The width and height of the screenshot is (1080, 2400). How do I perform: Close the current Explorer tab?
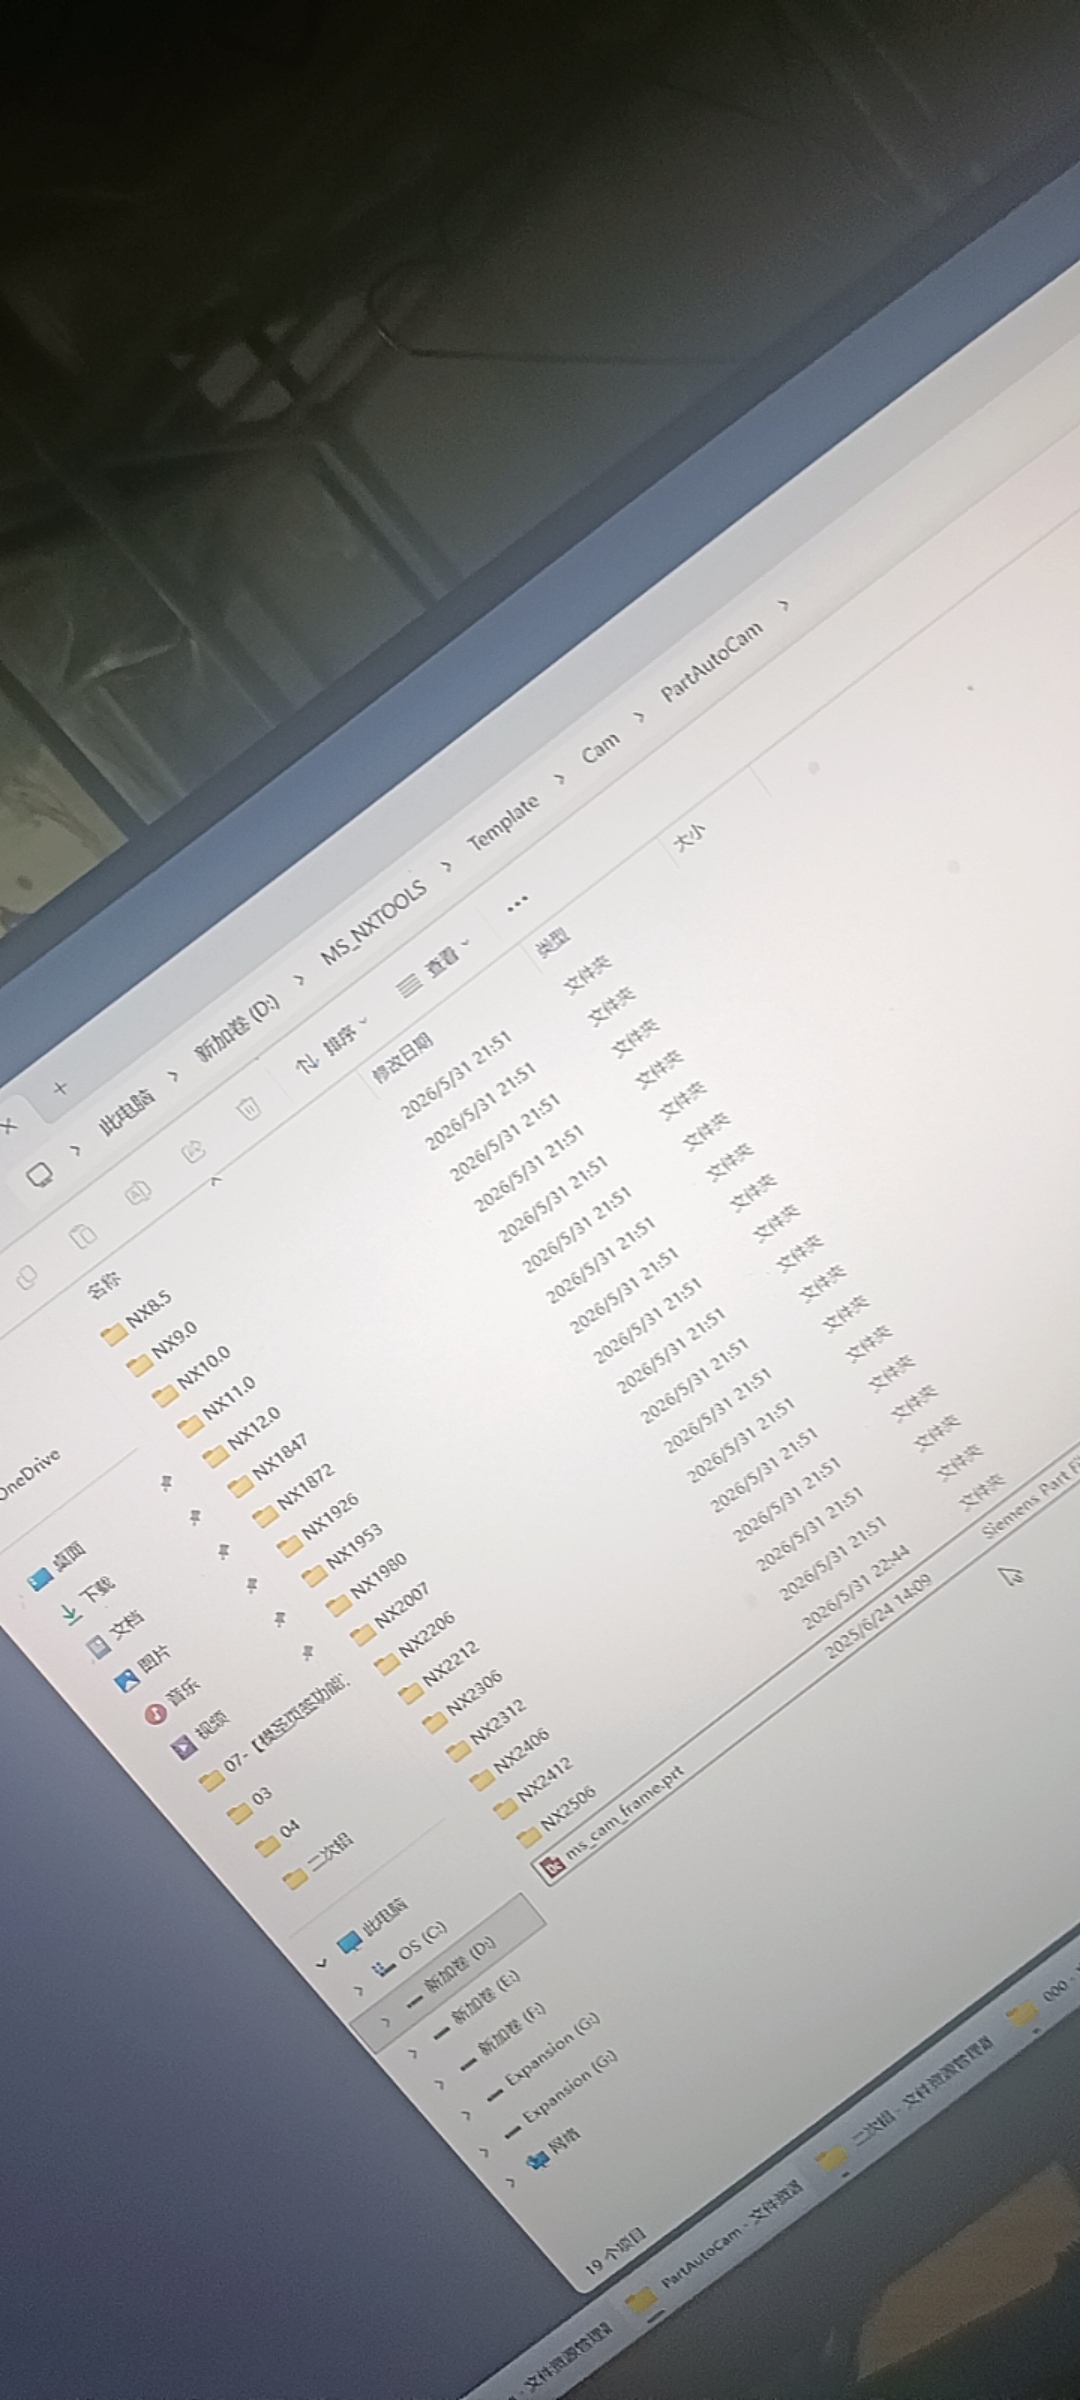point(9,1125)
